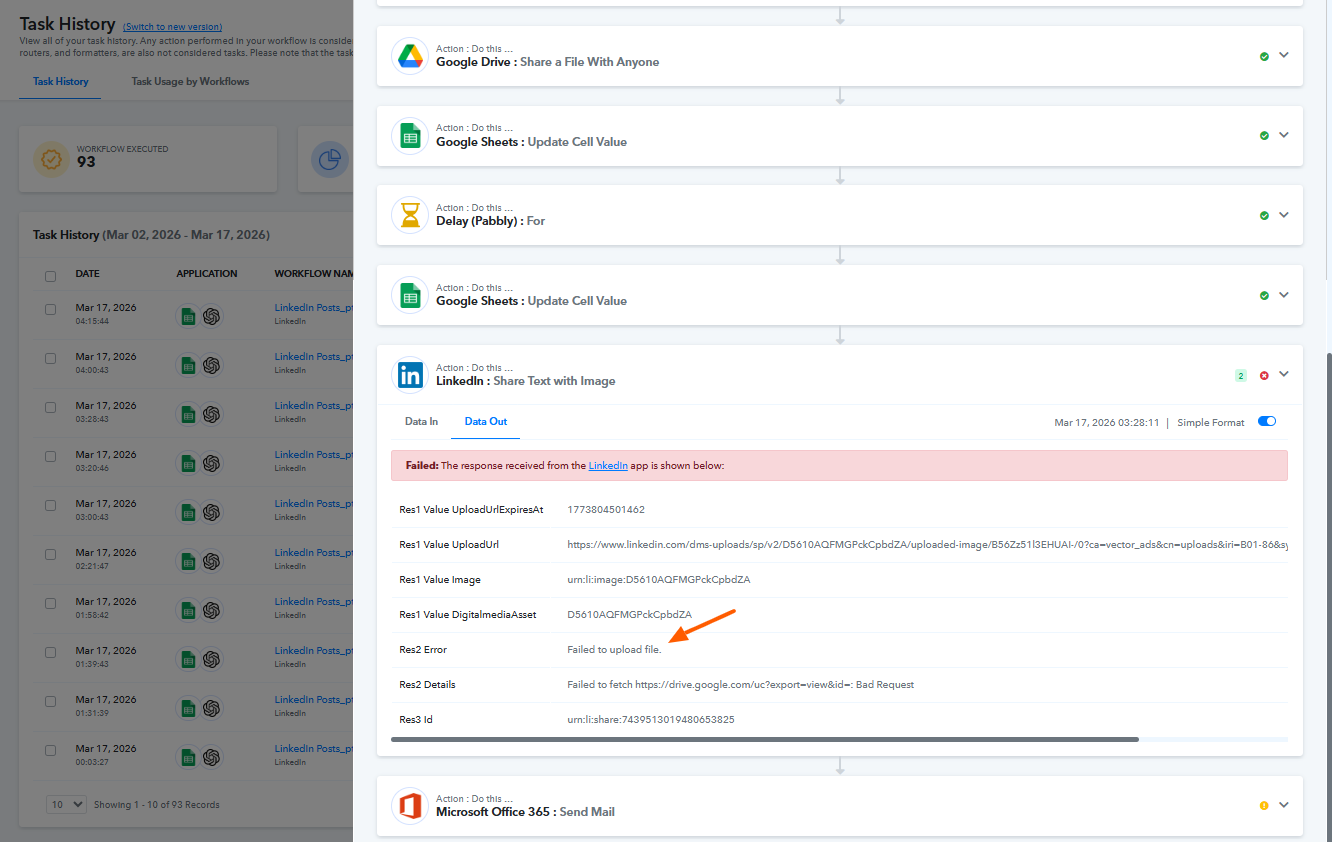Collapse the LinkedIn Share Text with Image step
This screenshot has height=842, width=1332.
pos(1284,375)
